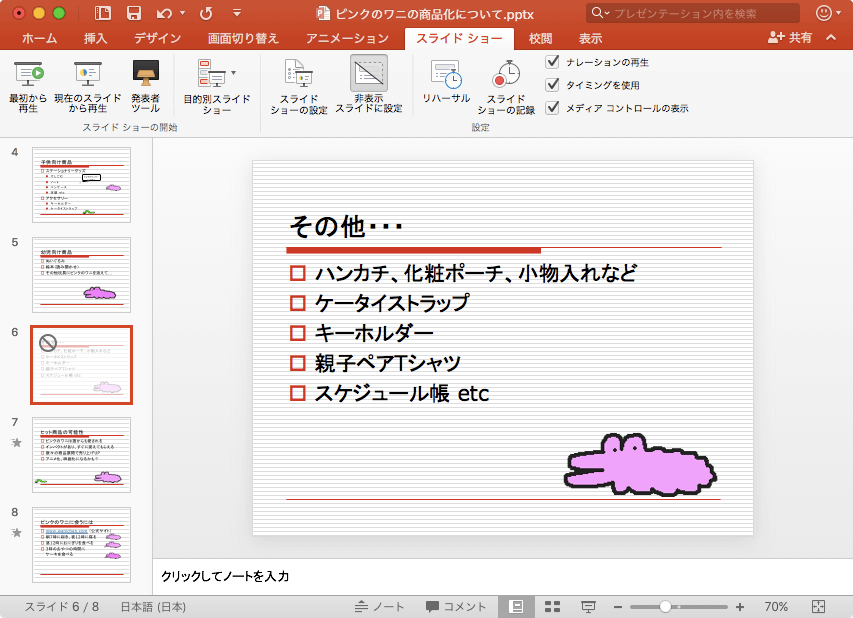This screenshot has width=853, height=618.
Task: Select slide 7 thumbnail
Action: pos(82,455)
